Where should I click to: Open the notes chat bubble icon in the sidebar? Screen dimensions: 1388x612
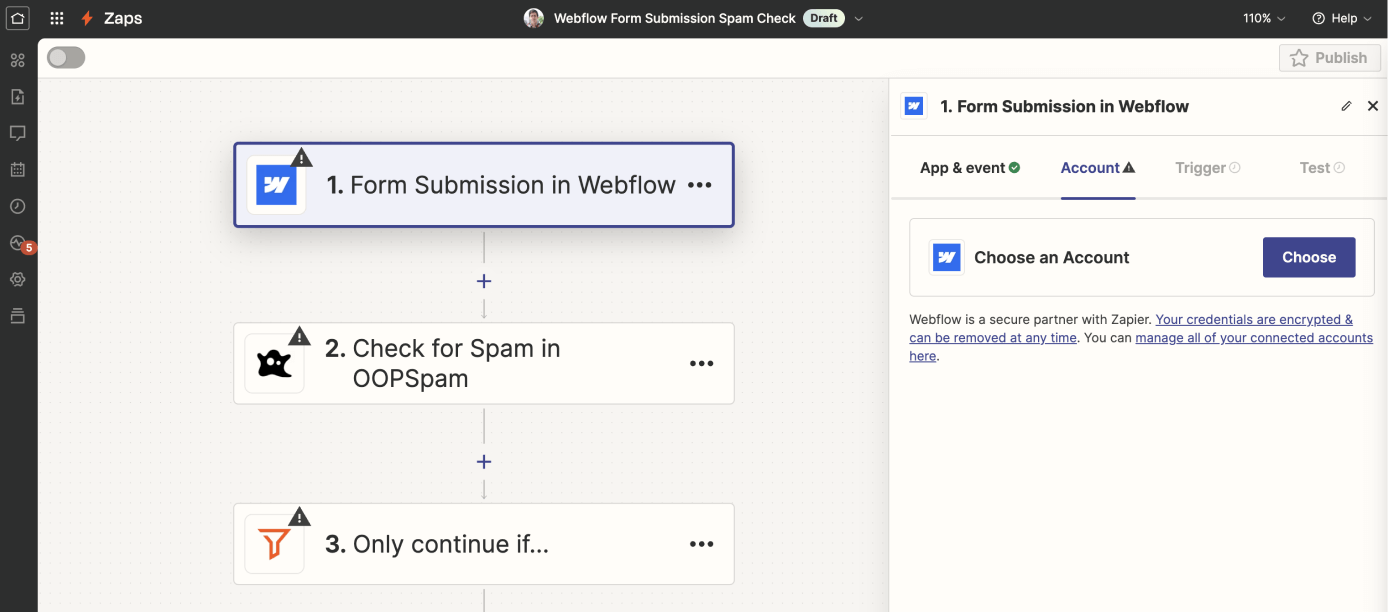coord(18,133)
